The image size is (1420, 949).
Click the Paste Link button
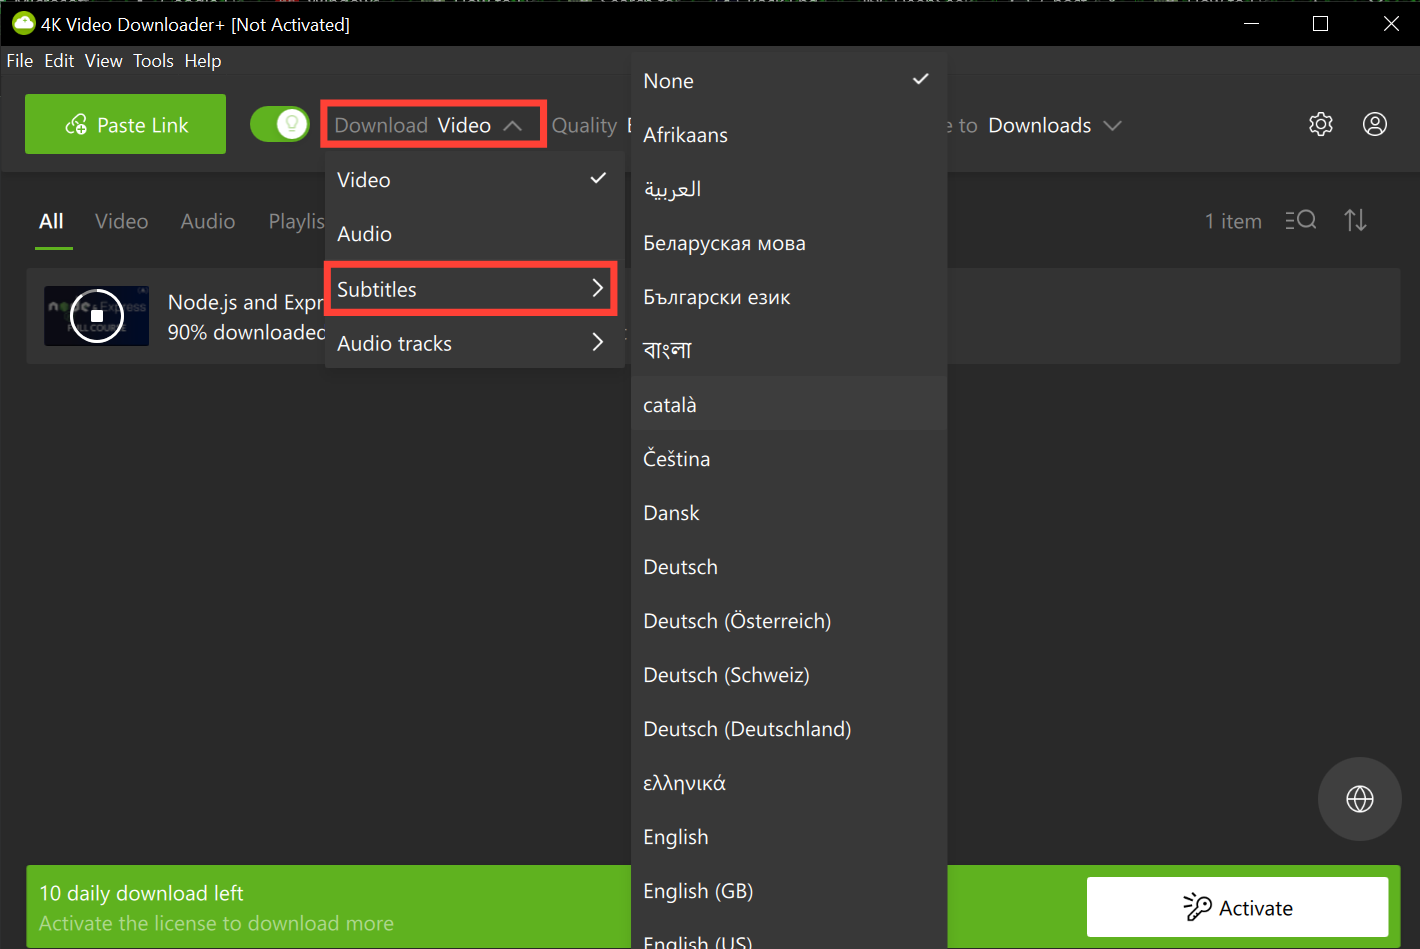click(x=125, y=124)
